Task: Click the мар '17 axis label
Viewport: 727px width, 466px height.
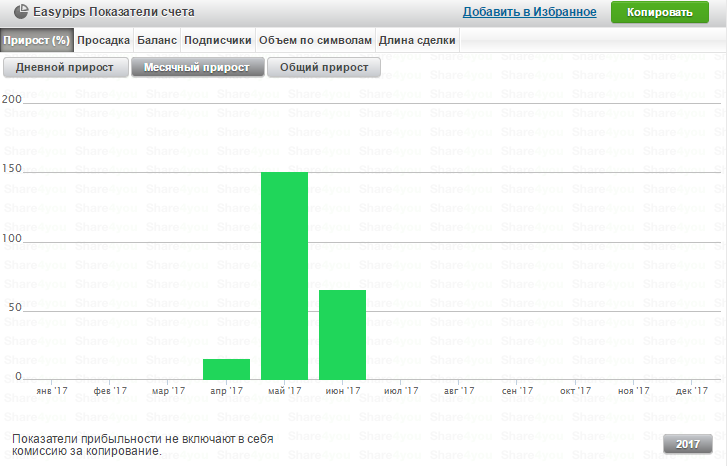Action: click(168, 391)
